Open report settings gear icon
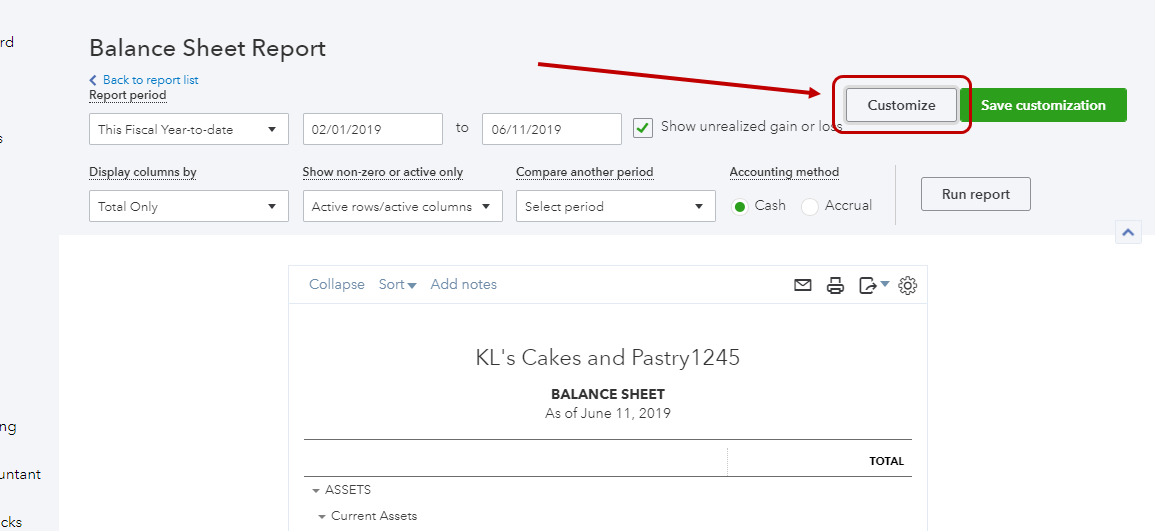Screen dimensions: 1155x531 (907, 285)
